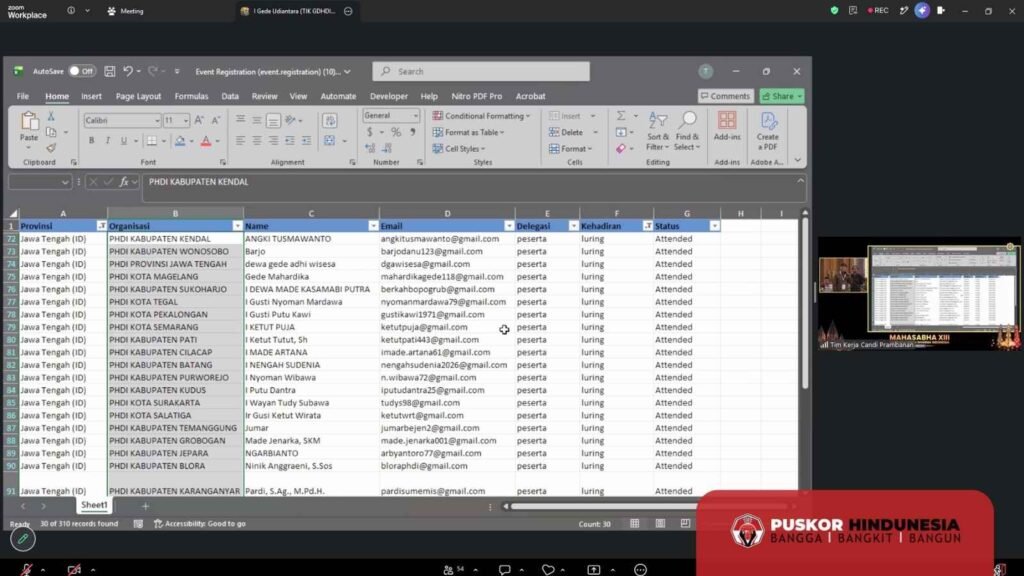Open Delegasi column filter dropdown
Screen dimensions: 1024x576
(573, 226)
